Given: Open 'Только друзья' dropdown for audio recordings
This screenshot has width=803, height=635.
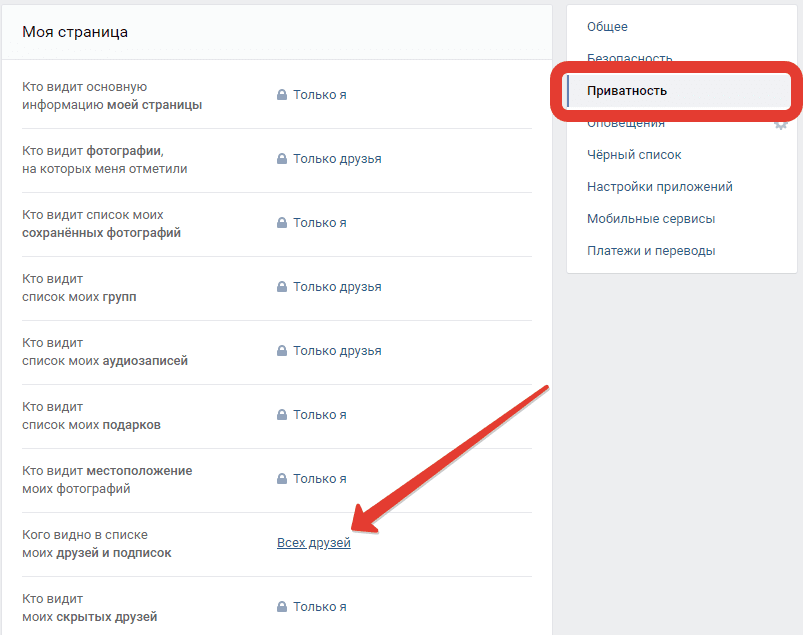Looking at the screenshot, I should pos(336,351).
